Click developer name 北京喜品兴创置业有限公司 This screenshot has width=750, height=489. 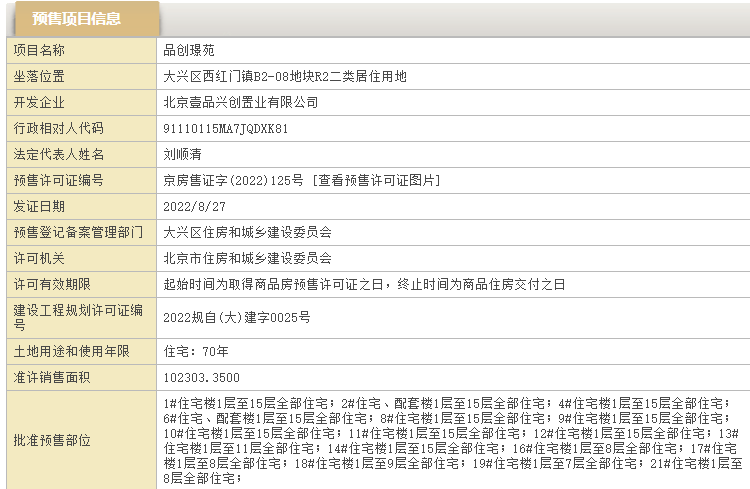click(240, 102)
